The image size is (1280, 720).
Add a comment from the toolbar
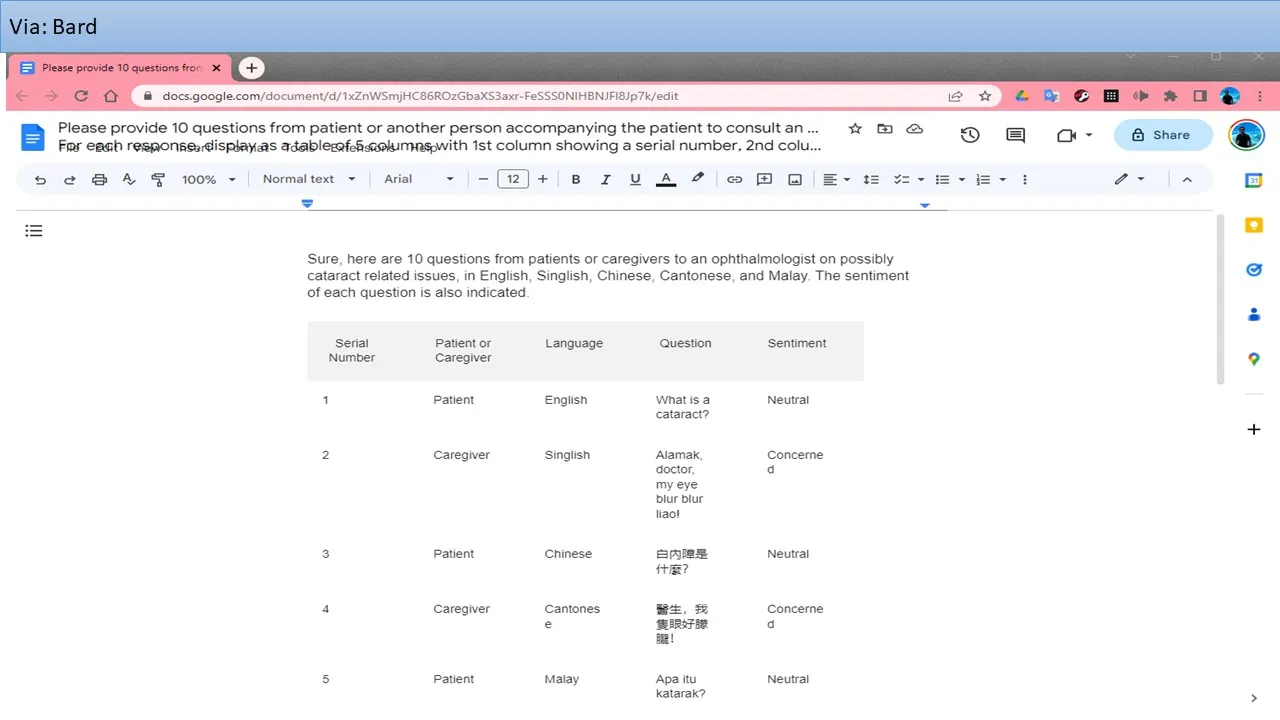tap(764, 179)
